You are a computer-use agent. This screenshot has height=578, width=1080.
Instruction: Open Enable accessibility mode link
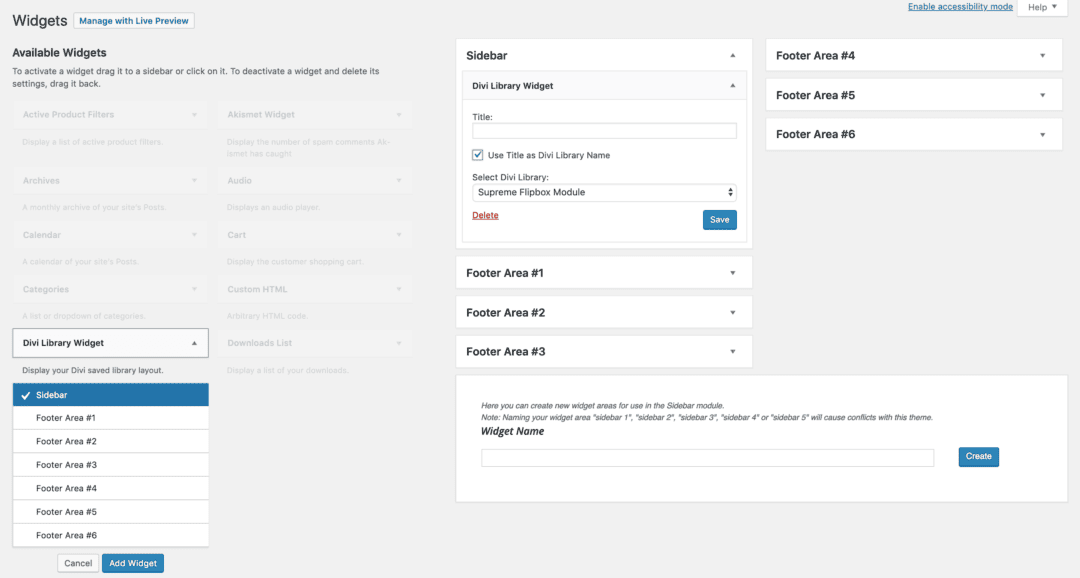point(960,7)
